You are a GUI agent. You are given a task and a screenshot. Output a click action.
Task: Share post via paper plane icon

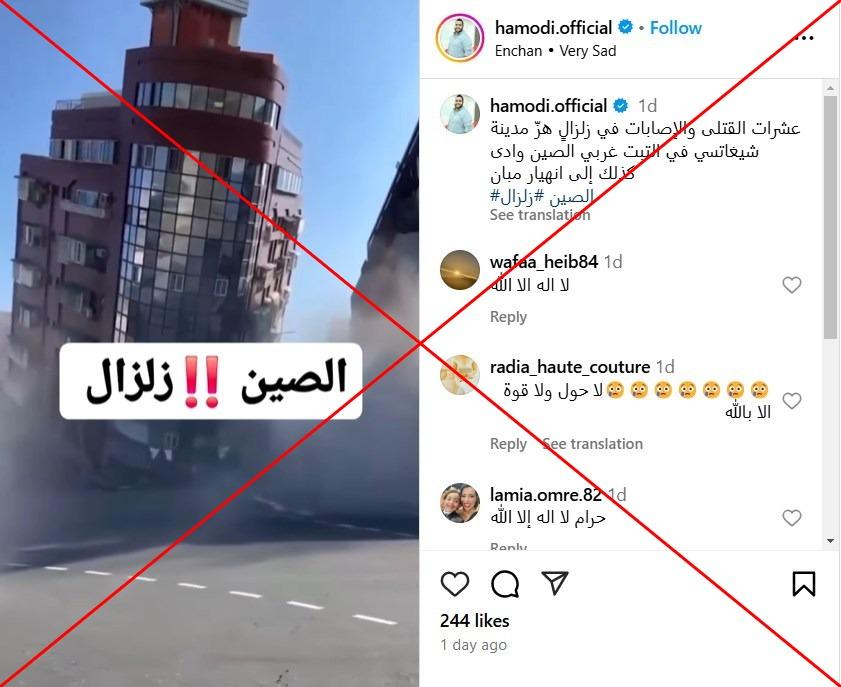(555, 582)
